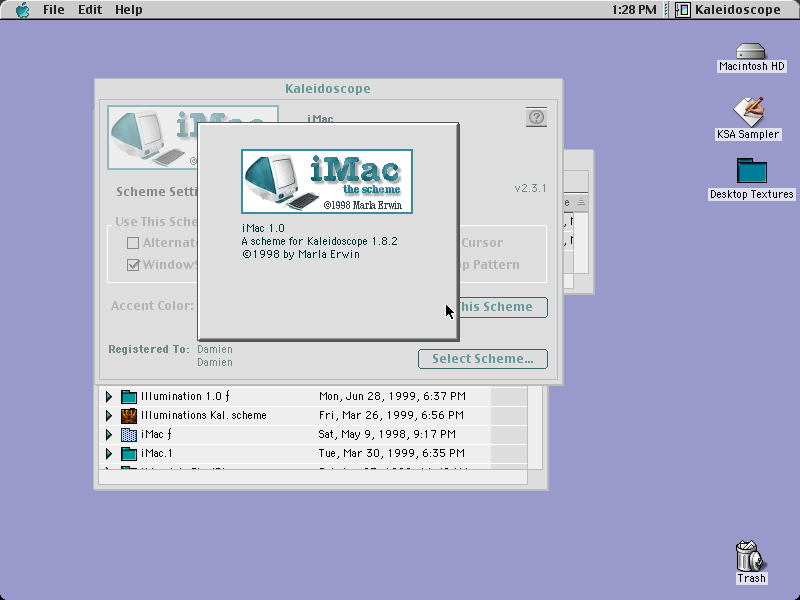Click the Select Scheme... button
800x600 pixels.
(483, 359)
